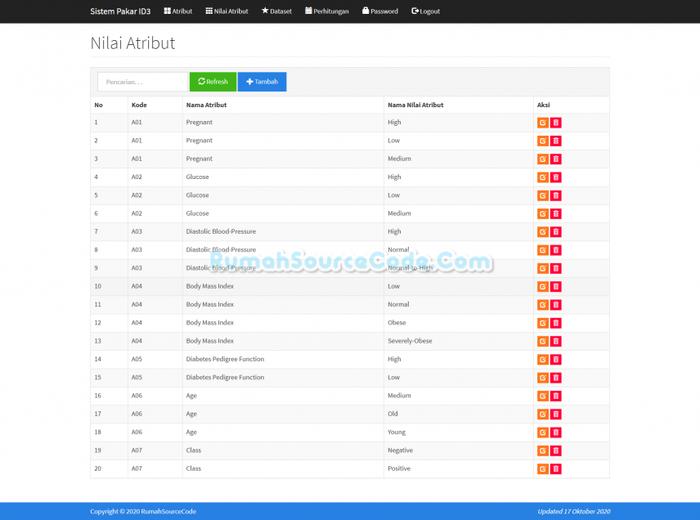Edit the Glucose High attribute value

(x=543, y=177)
